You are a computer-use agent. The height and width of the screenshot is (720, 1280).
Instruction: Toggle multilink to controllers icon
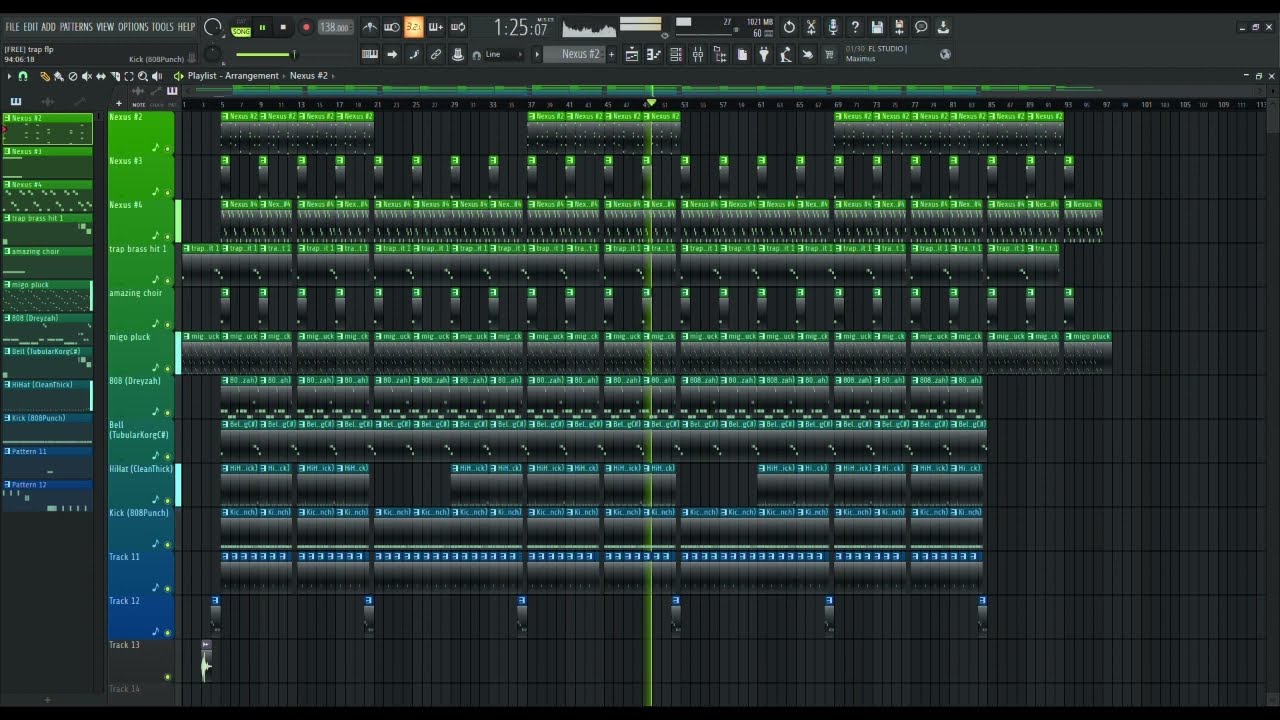458,54
